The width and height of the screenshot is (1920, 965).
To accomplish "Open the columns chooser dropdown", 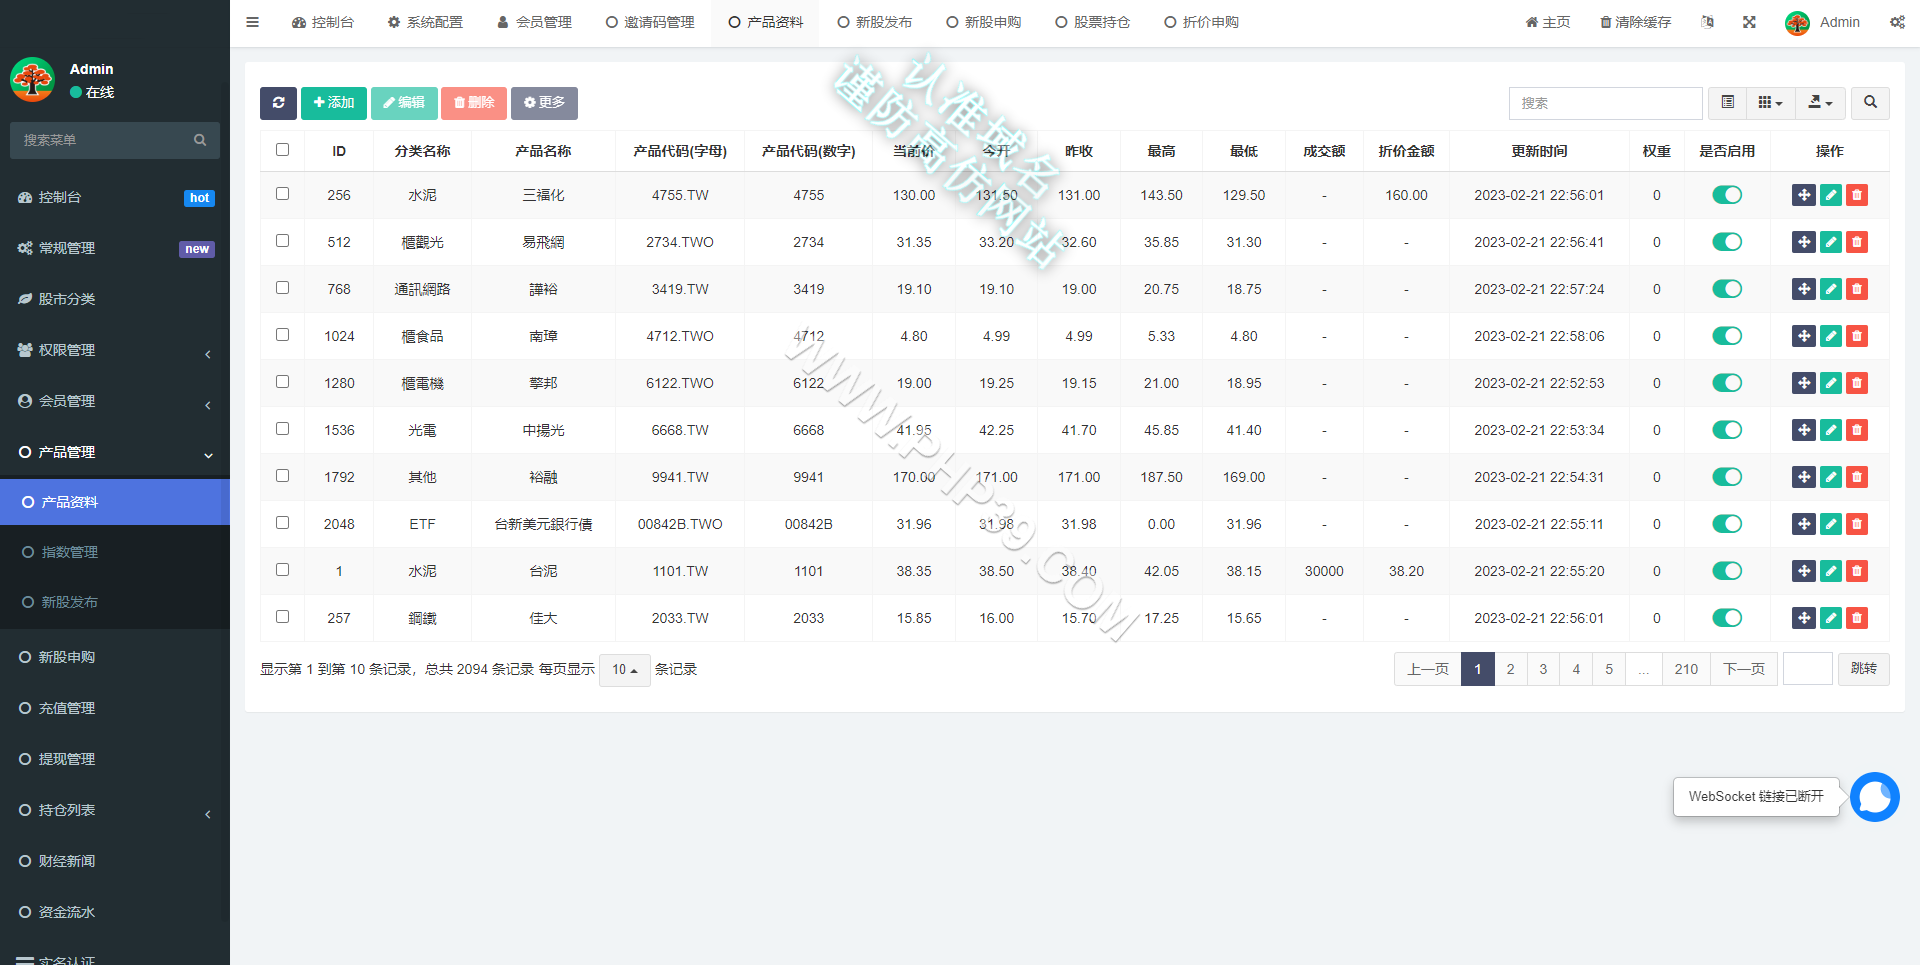I will coord(1770,103).
